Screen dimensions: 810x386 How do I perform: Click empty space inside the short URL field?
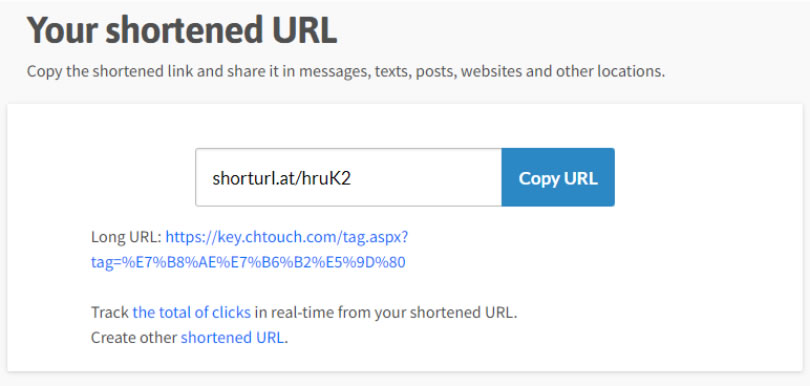point(429,177)
